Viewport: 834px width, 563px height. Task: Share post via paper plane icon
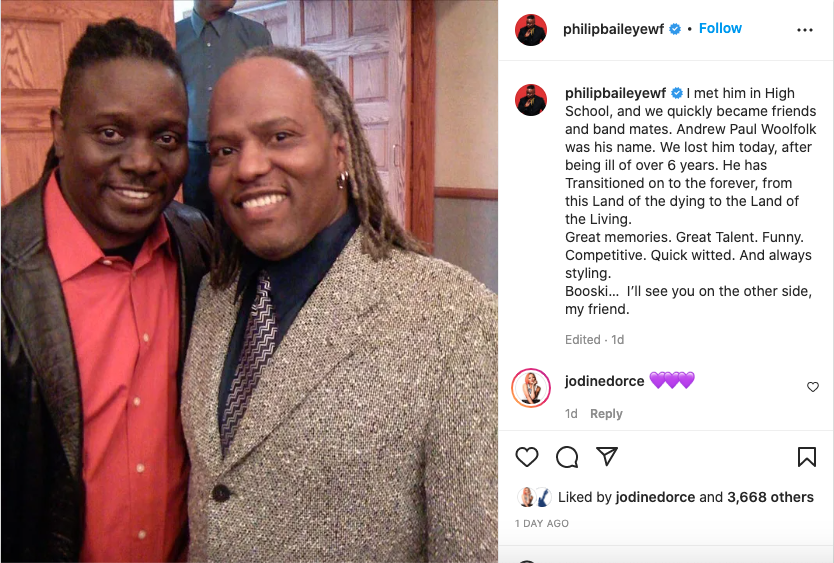pos(607,457)
